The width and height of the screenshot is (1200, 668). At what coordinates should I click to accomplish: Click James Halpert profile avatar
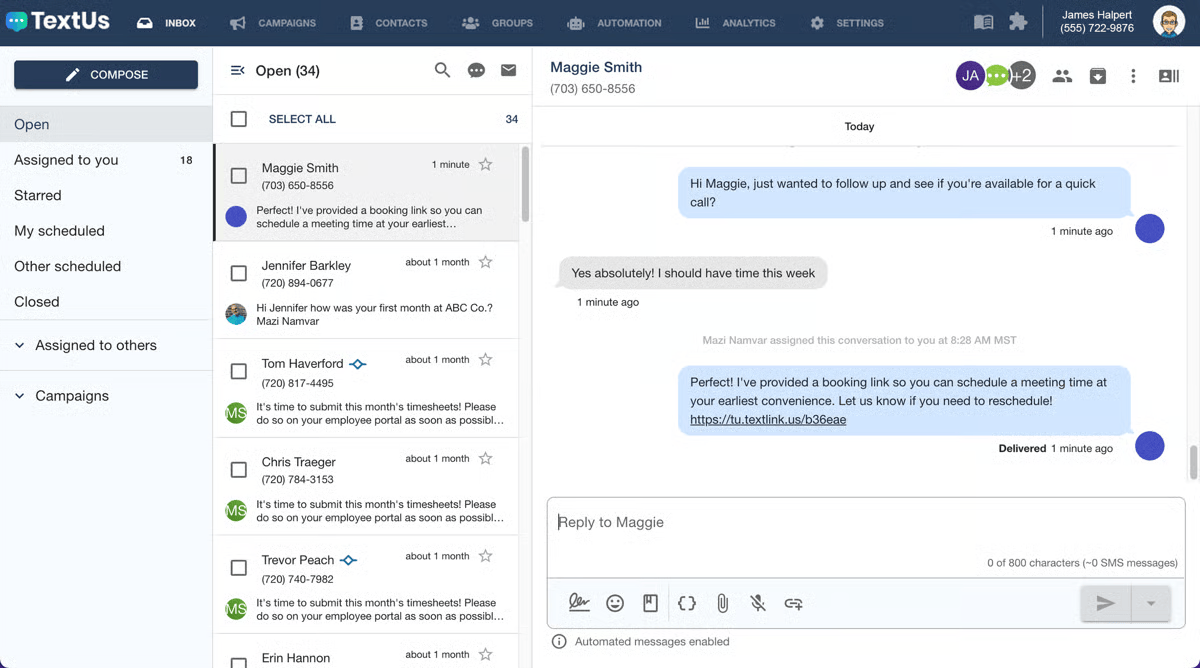pos(1168,22)
